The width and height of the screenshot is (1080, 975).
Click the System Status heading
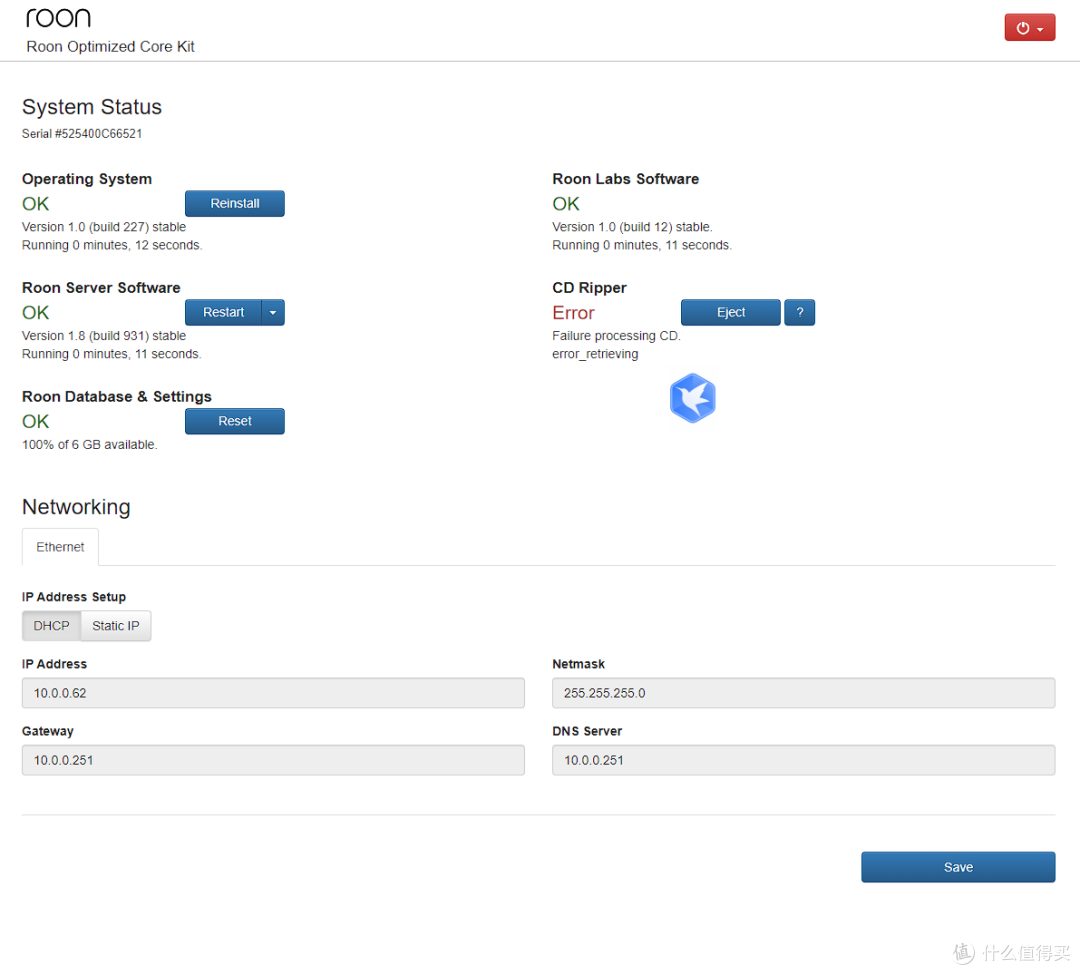[x=92, y=107]
